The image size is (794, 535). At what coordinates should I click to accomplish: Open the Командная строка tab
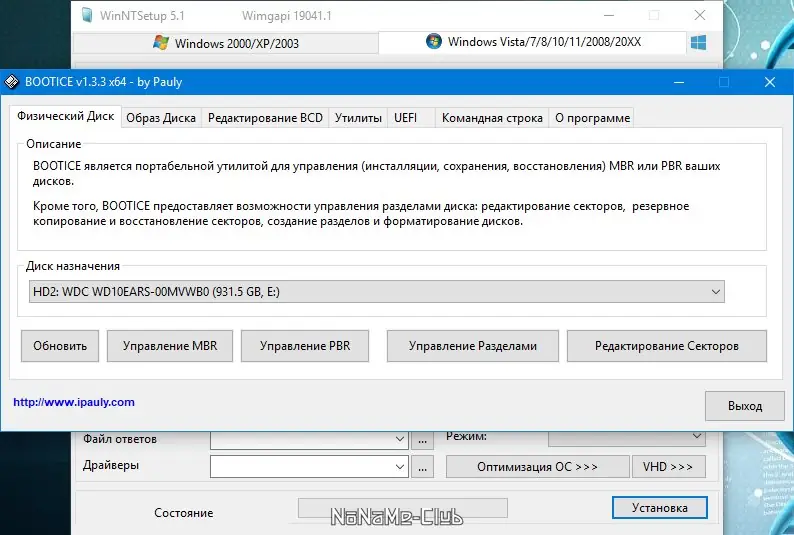click(492, 118)
